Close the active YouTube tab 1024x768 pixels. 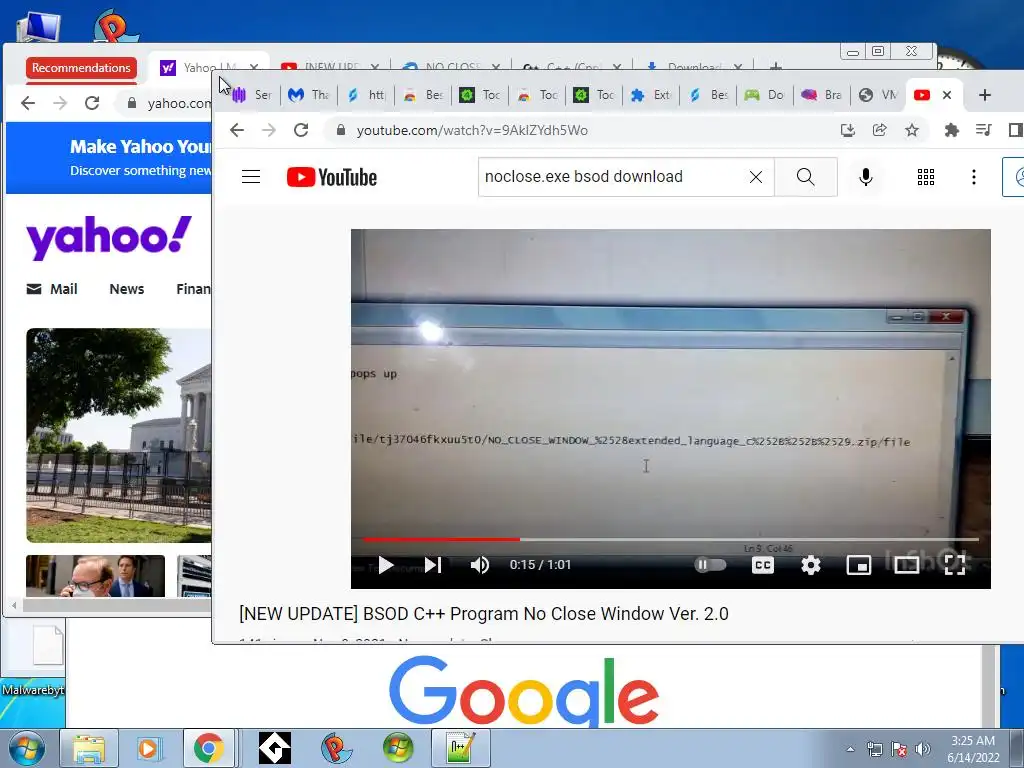947,95
